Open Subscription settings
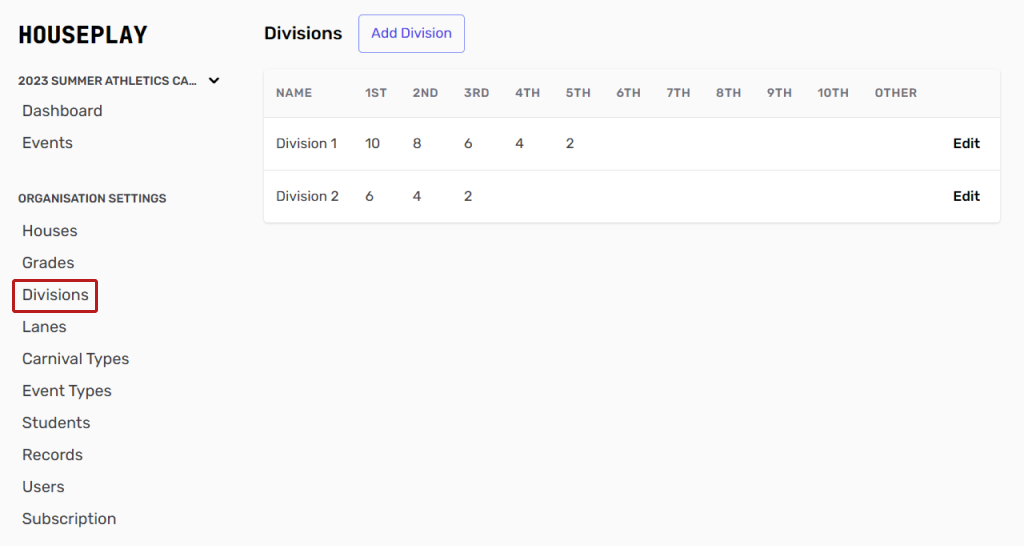This screenshot has width=1024, height=546. [69, 519]
